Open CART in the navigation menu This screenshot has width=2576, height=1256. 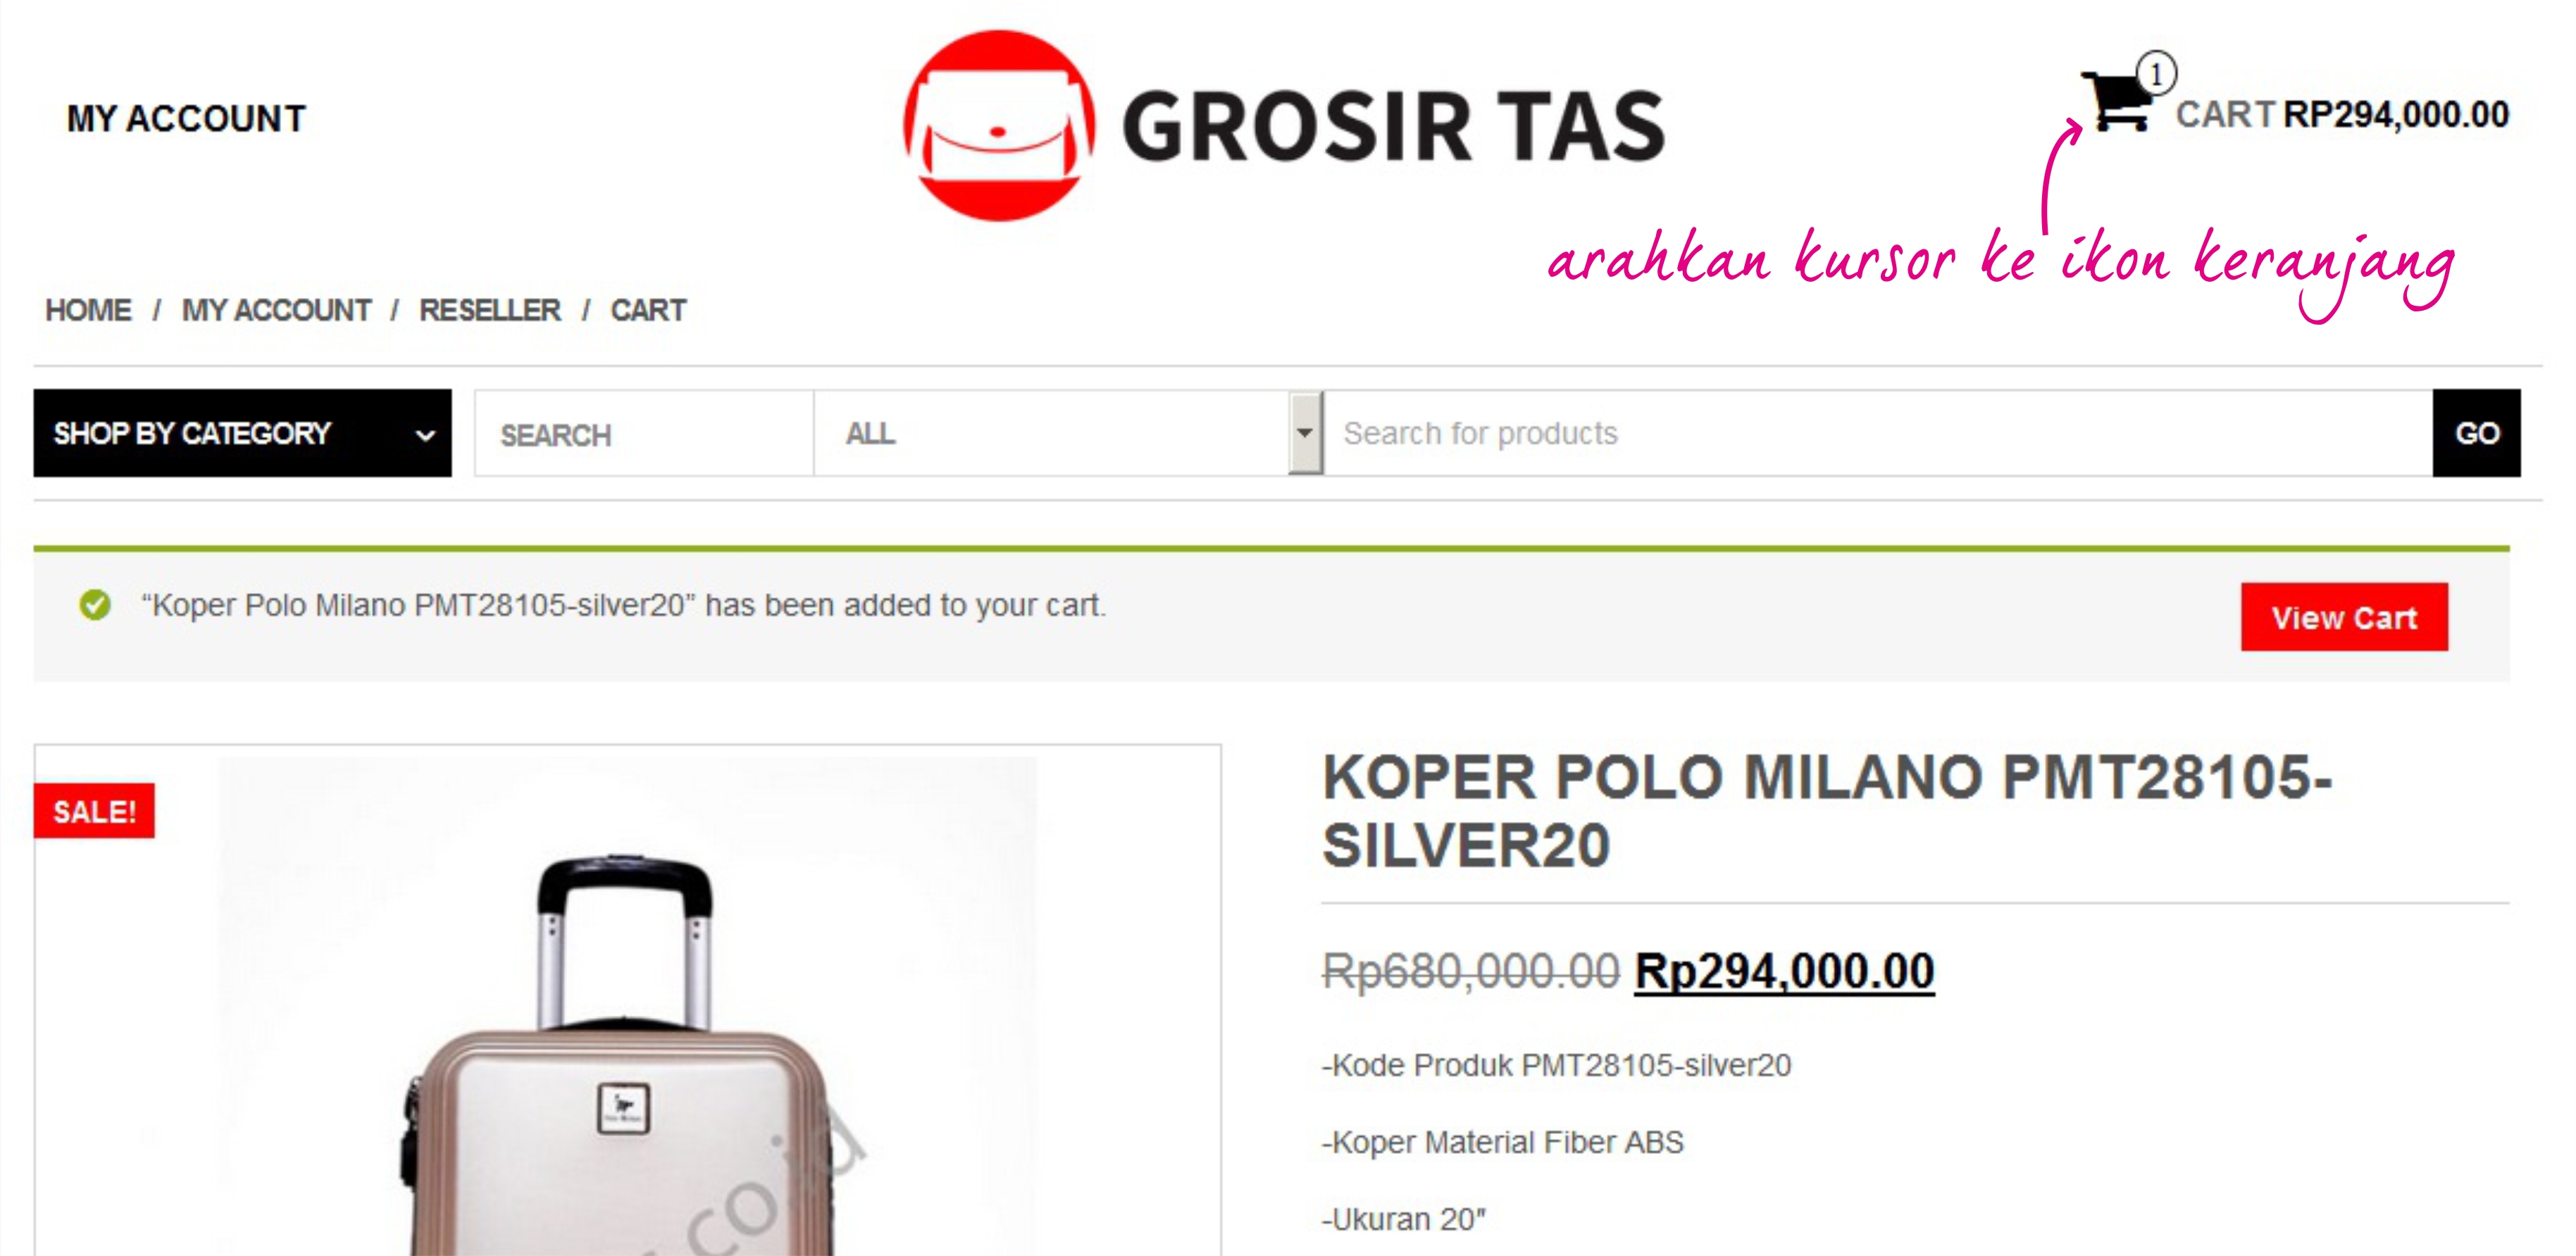pyautogui.click(x=648, y=311)
